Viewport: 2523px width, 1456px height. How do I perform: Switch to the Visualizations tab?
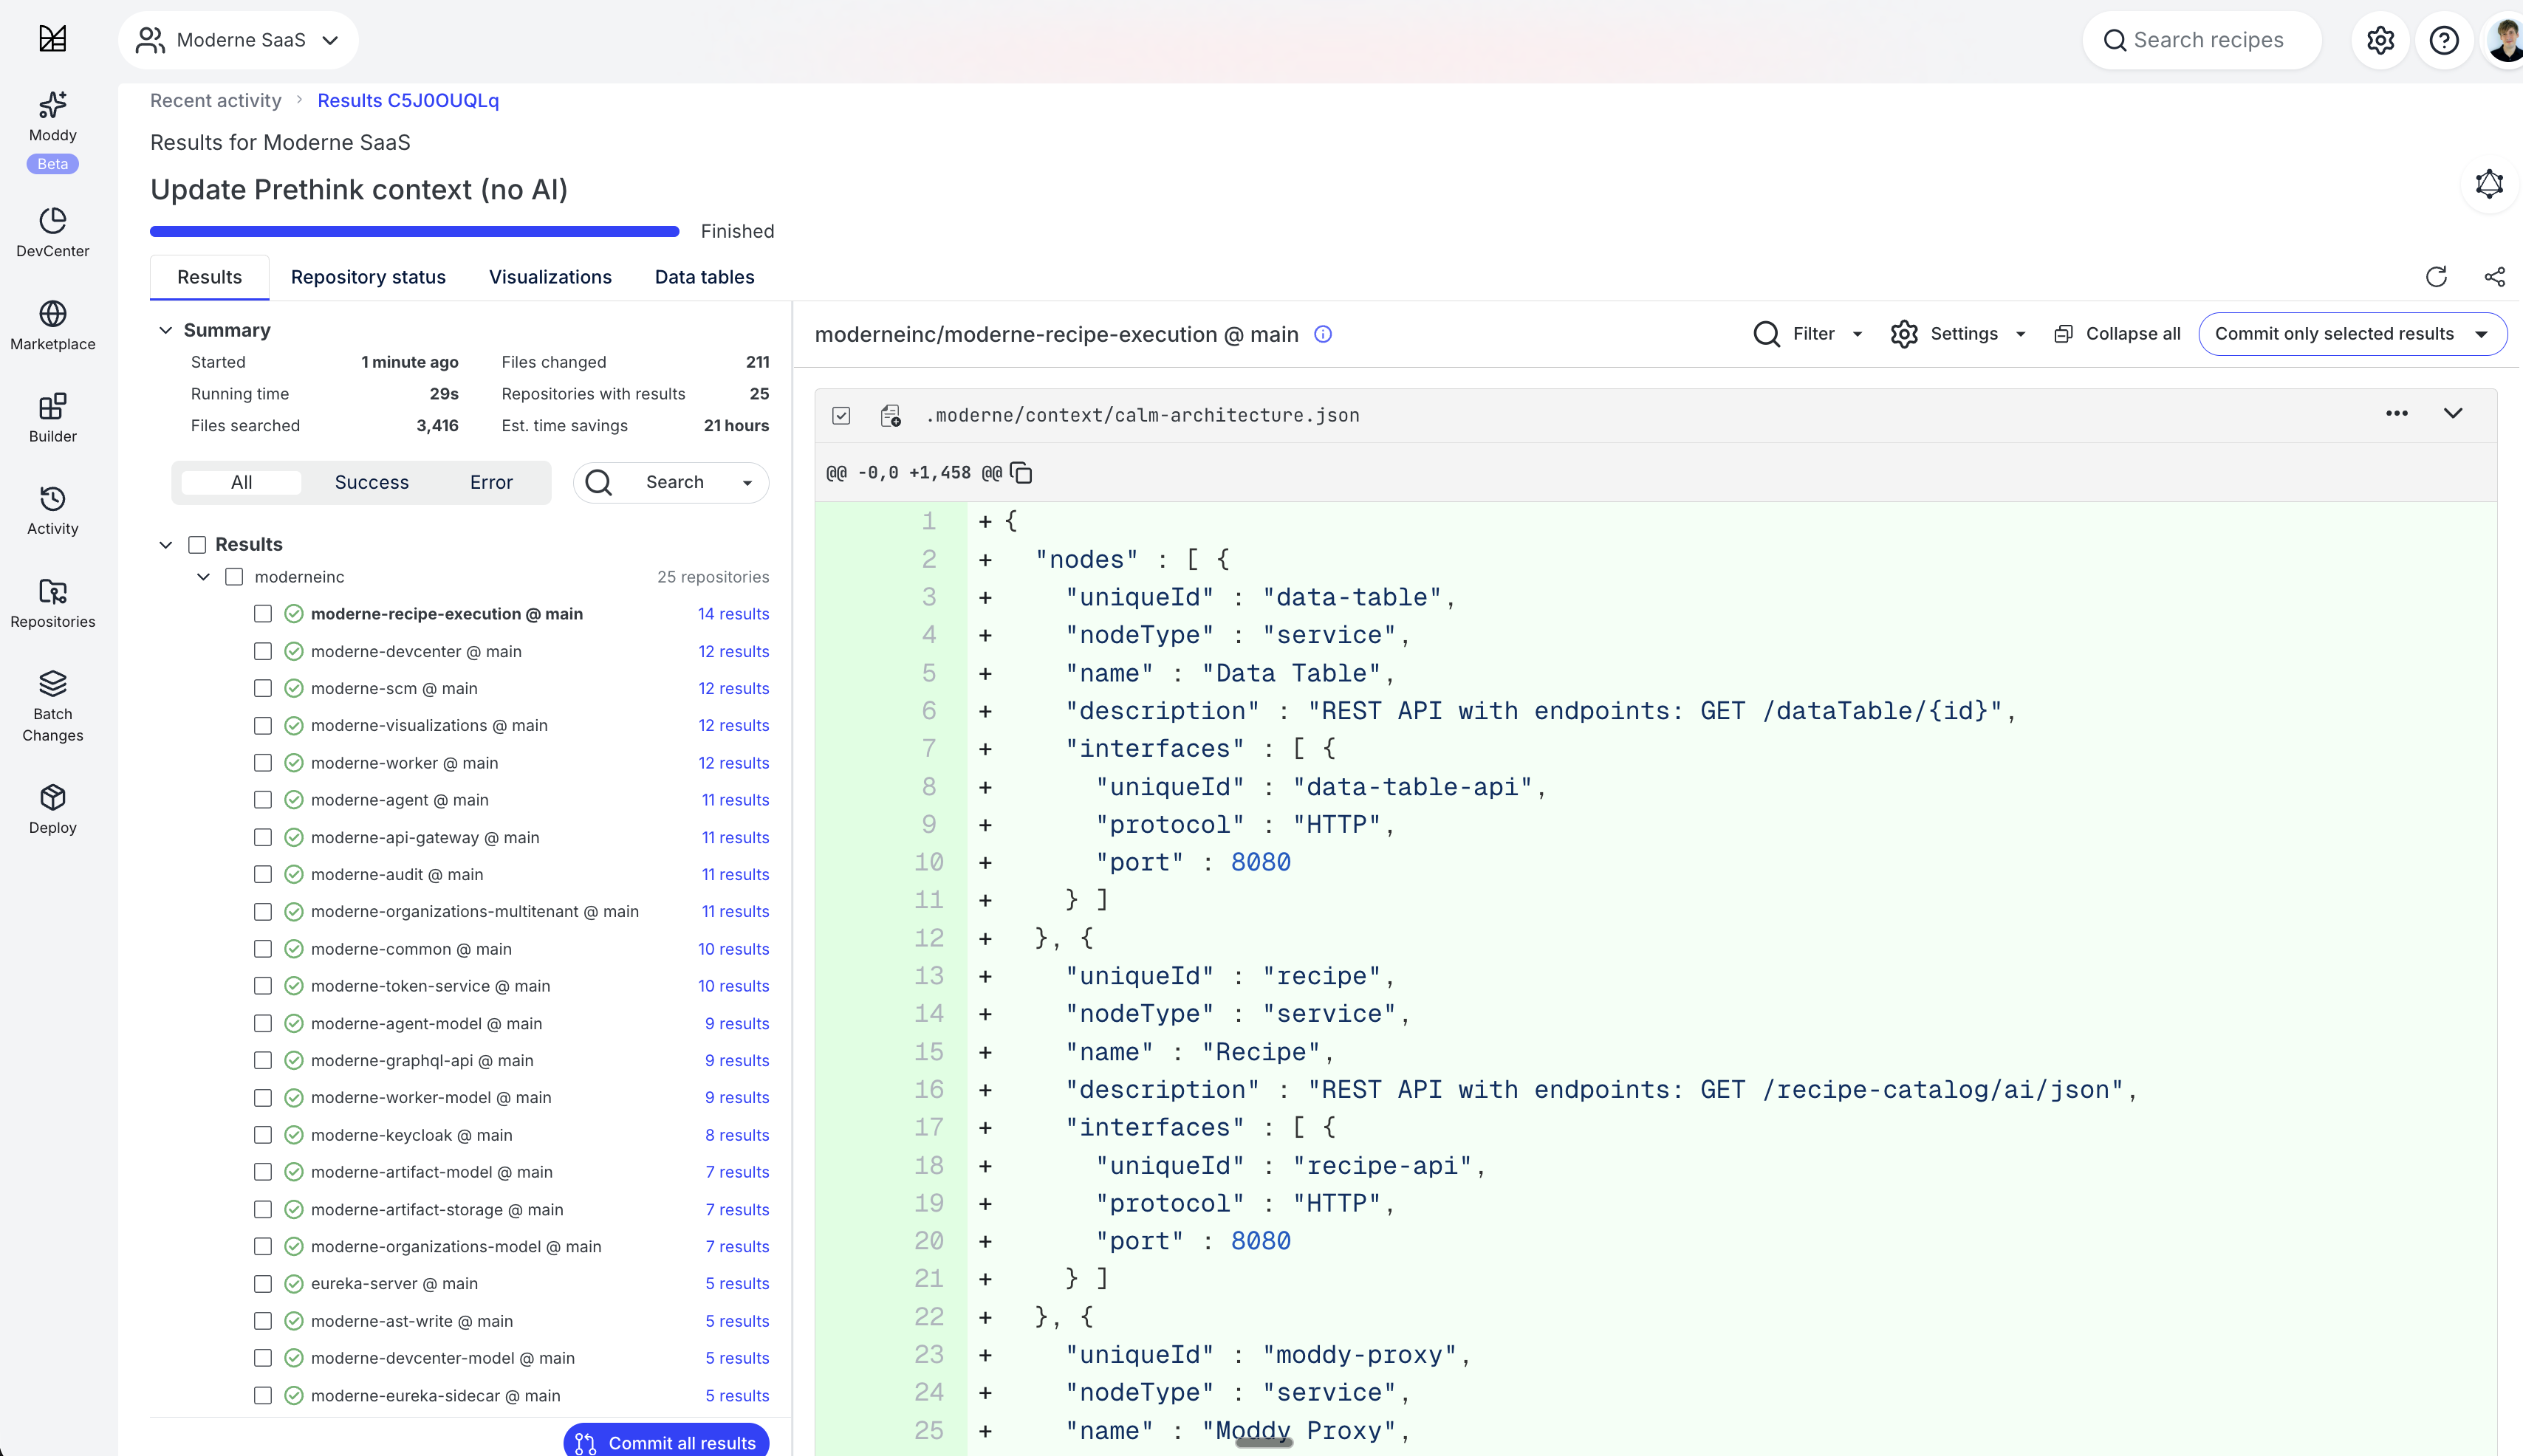pos(550,277)
